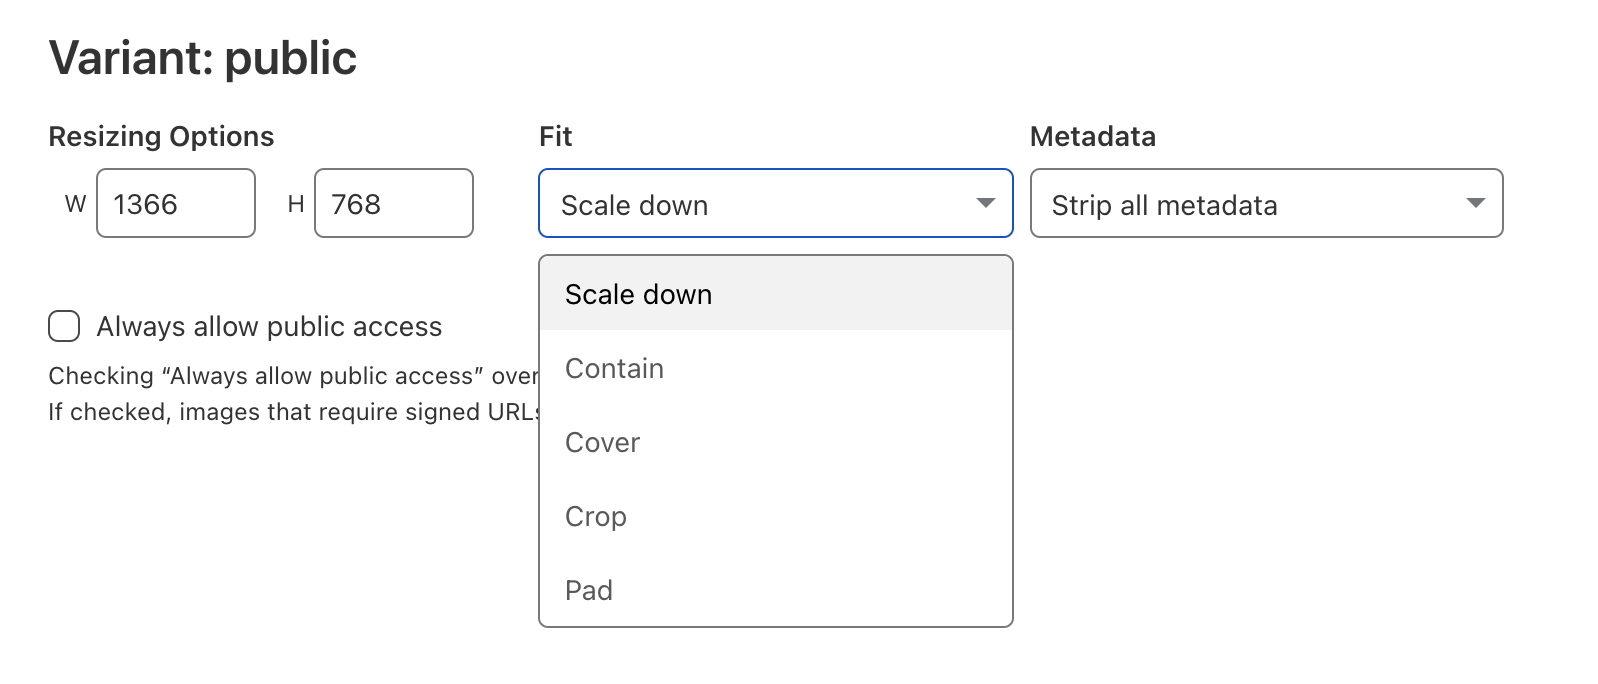
Task: Click the Fit field's chevron to collapse list
Action: pyautogui.click(x=984, y=203)
